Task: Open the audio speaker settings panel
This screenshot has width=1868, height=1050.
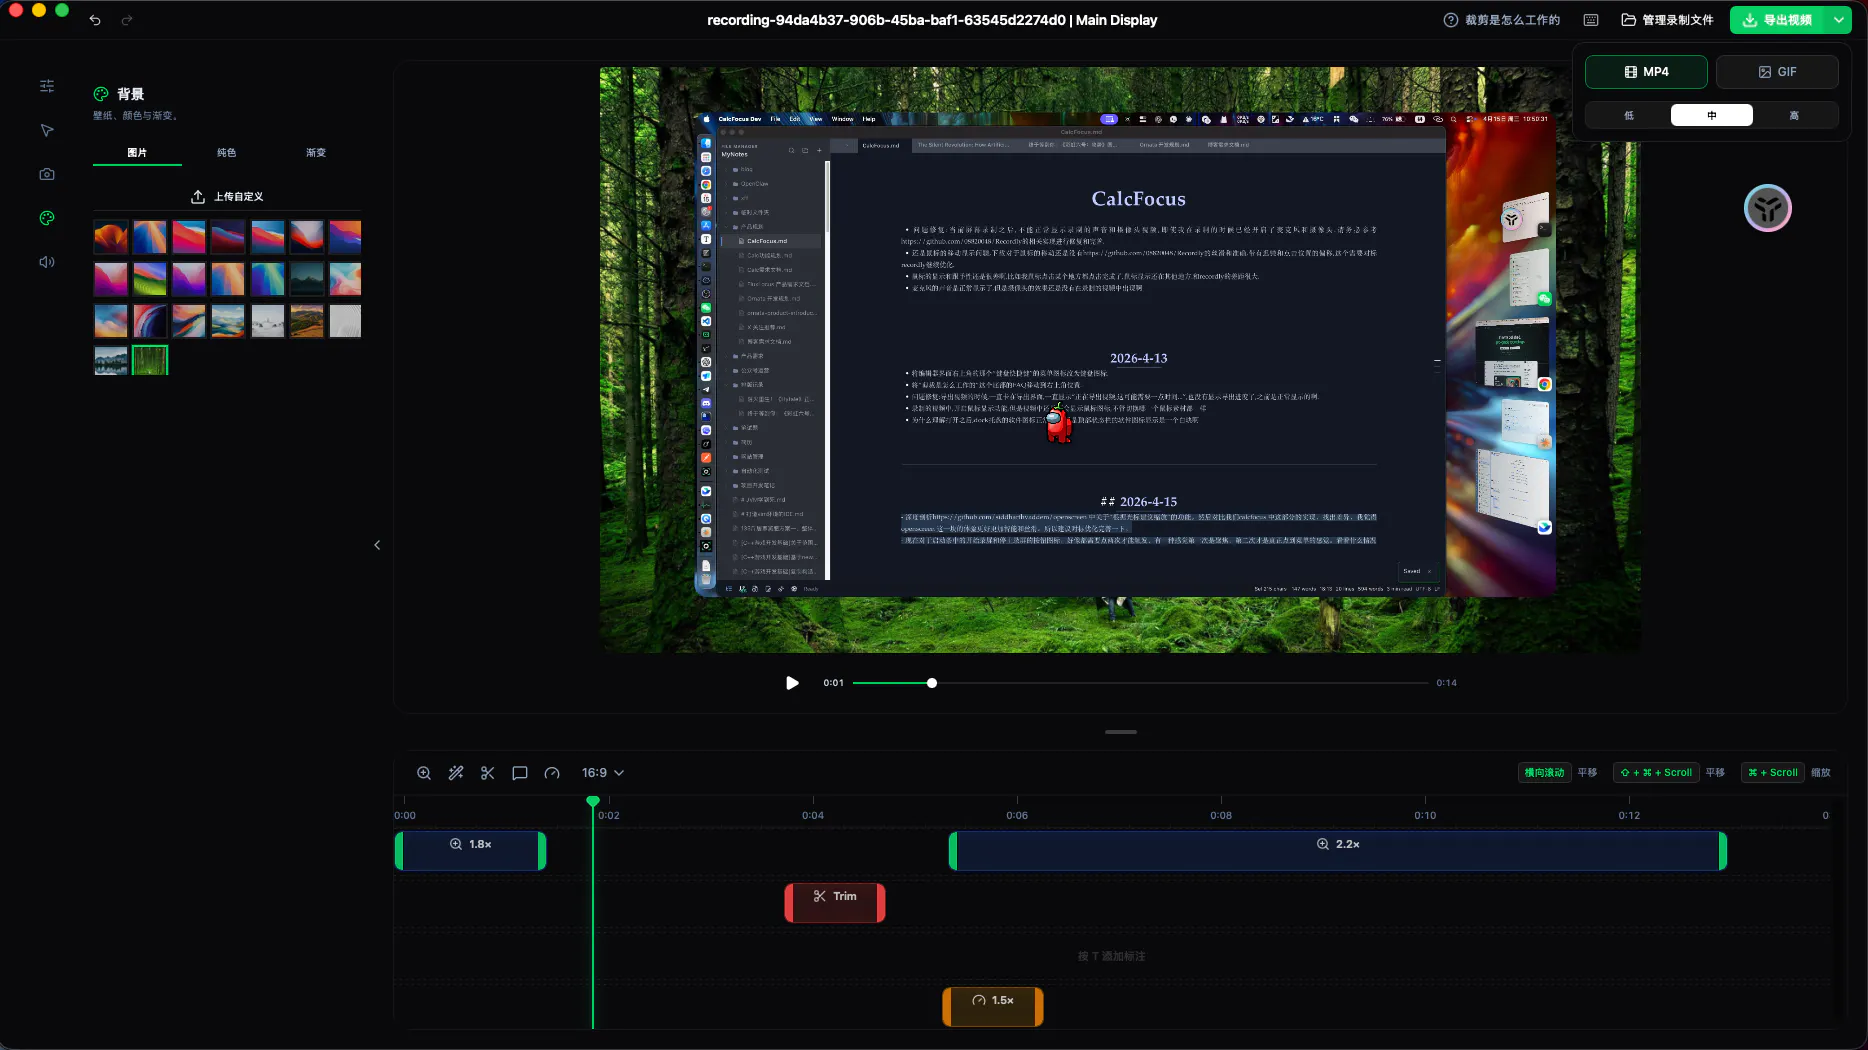Action: pos(47,262)
